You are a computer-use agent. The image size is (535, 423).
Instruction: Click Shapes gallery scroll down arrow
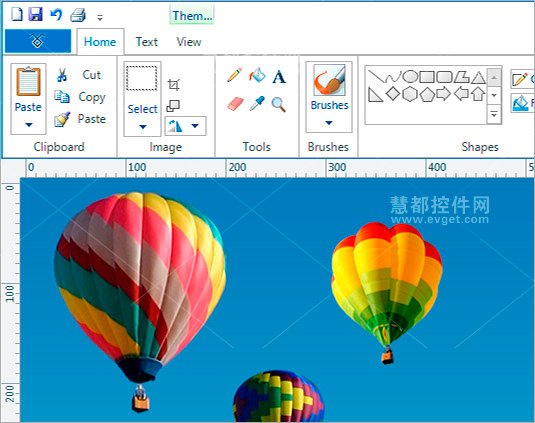pyautogui.click(x=494, y=96)
